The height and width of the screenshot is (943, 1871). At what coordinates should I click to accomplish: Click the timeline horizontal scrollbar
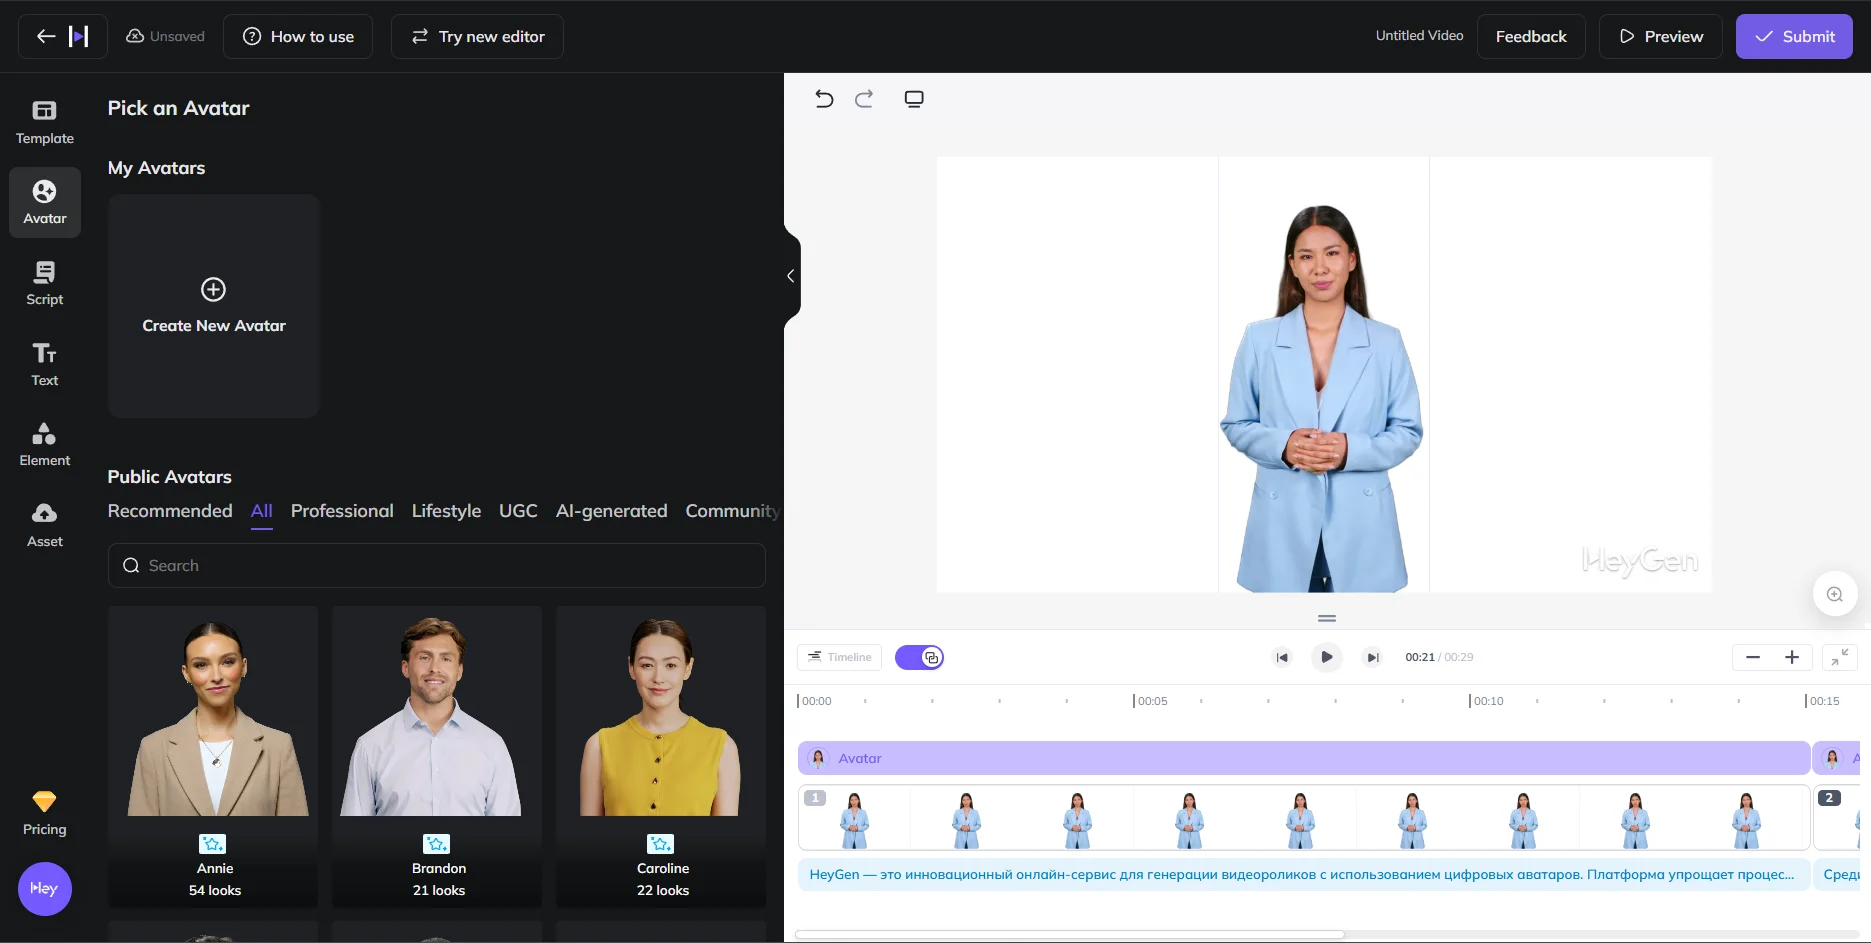[x=1070, y=935]
